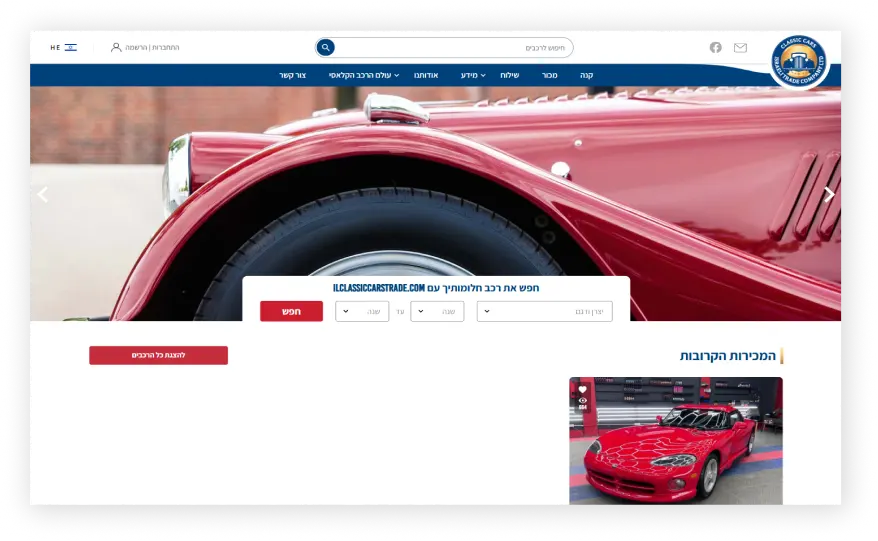Switch language using the Israel flag icon
The image size is (878, 541).
(71, 48)
